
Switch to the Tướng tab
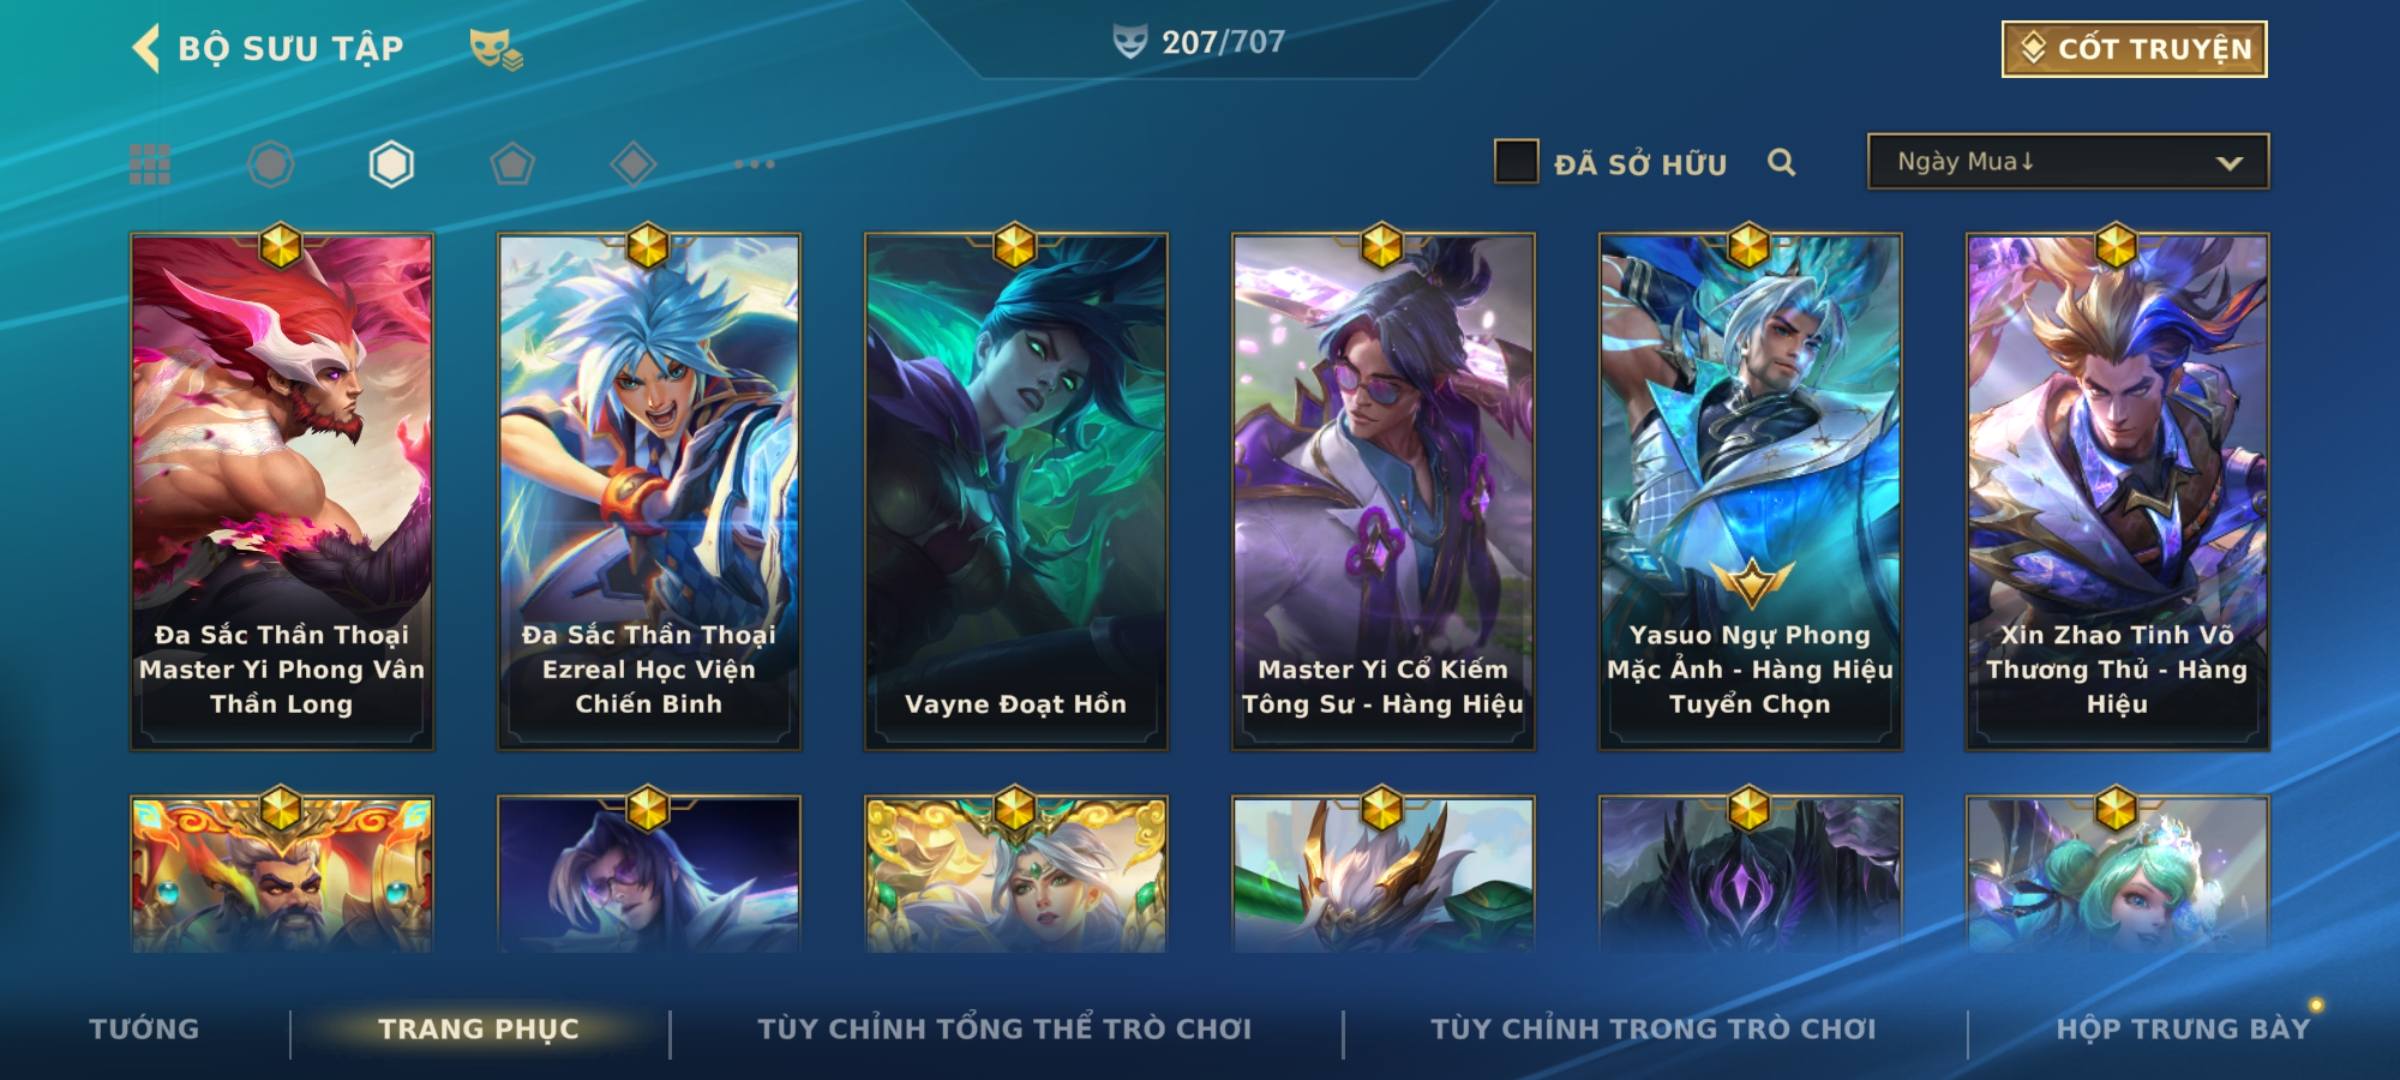coord(144,1028)
